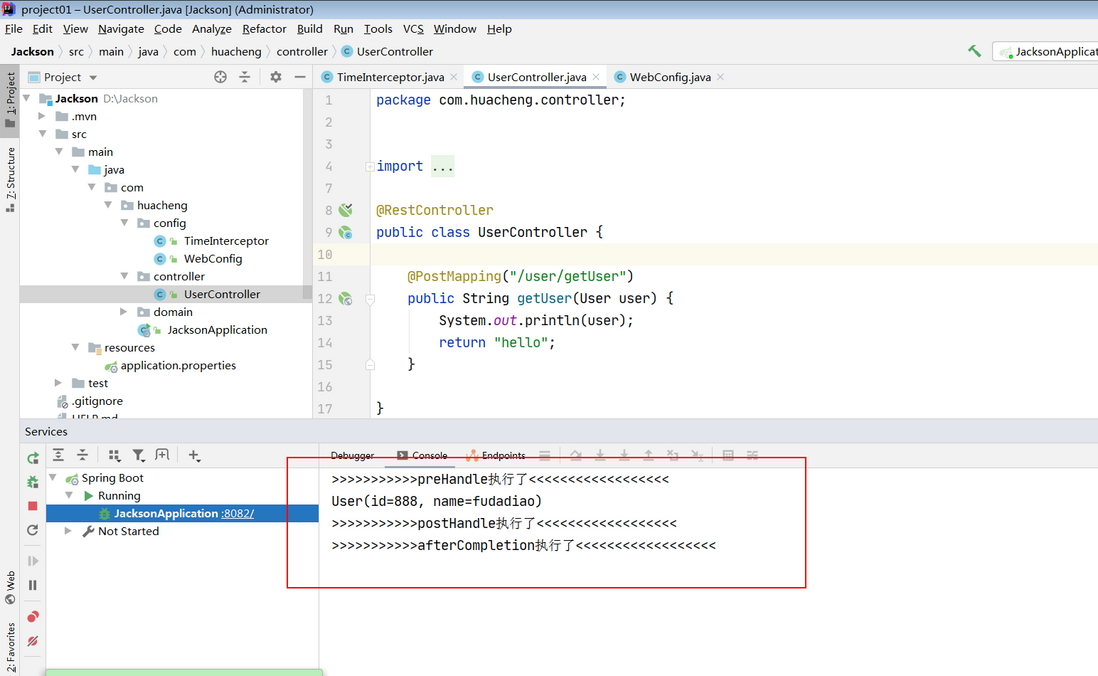Open the :8082/ link
1098x676 pixels.
pyautogui.click(x=237, y=513)
